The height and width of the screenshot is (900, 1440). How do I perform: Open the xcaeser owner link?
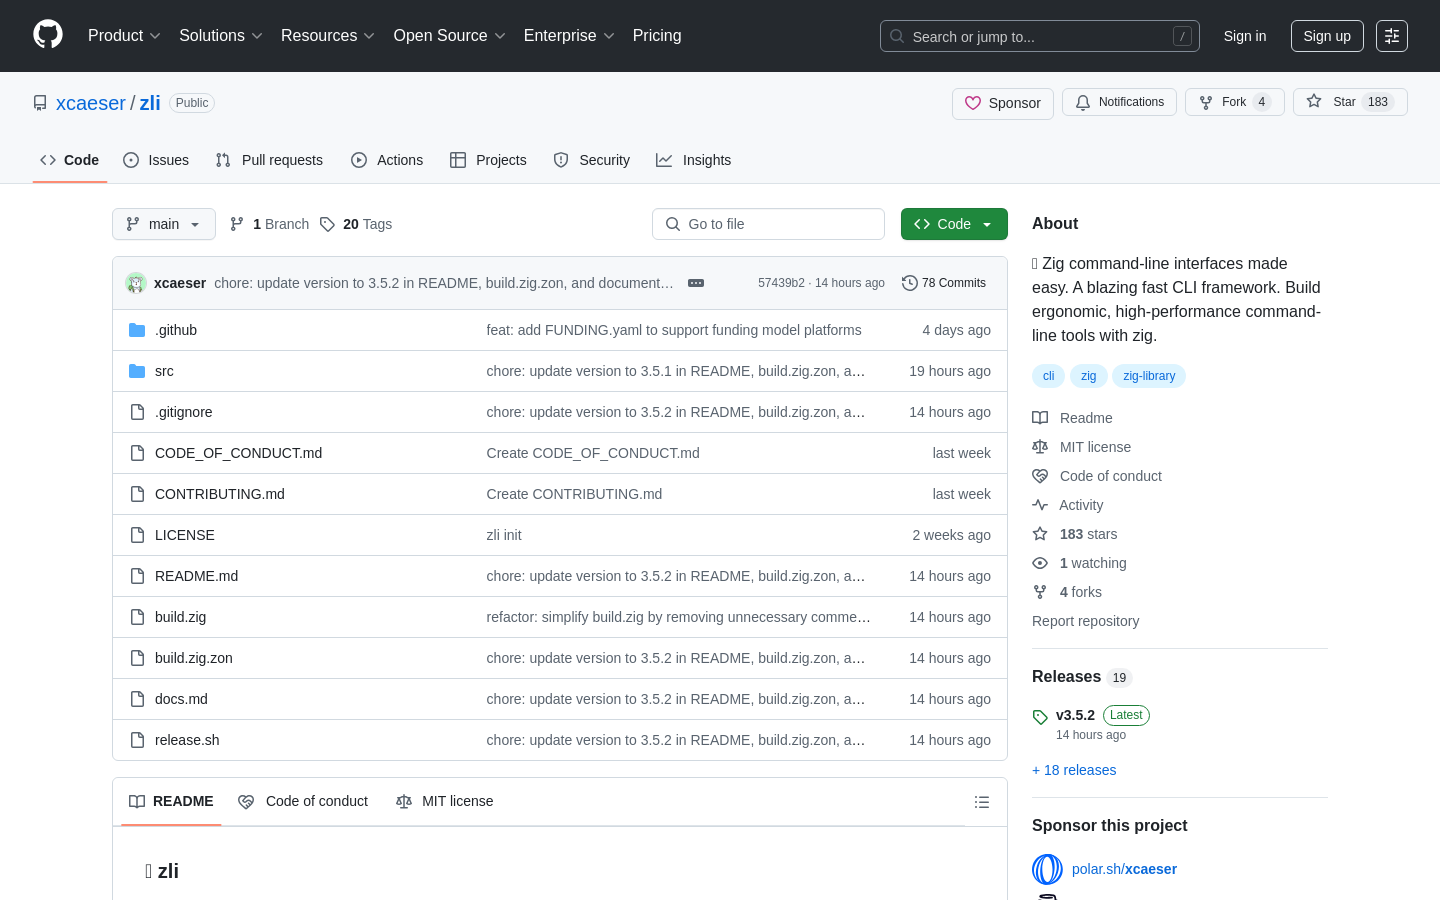91,103
